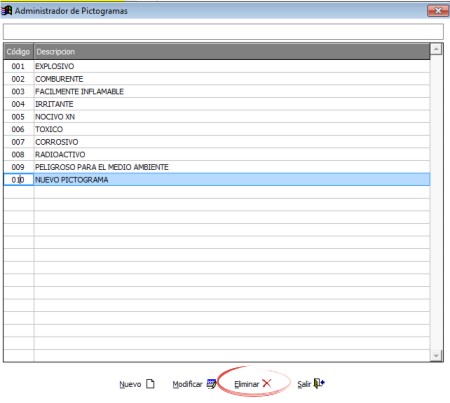Click the Modificar button label
Viewport: 450px width, 403px height.
[187, 384]
